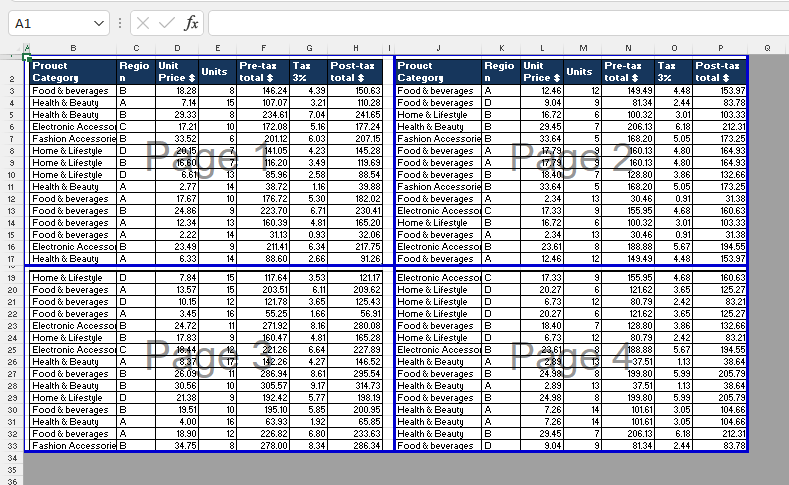
Task: Click the cell with value 230.41
Action: tap(356, 211)
